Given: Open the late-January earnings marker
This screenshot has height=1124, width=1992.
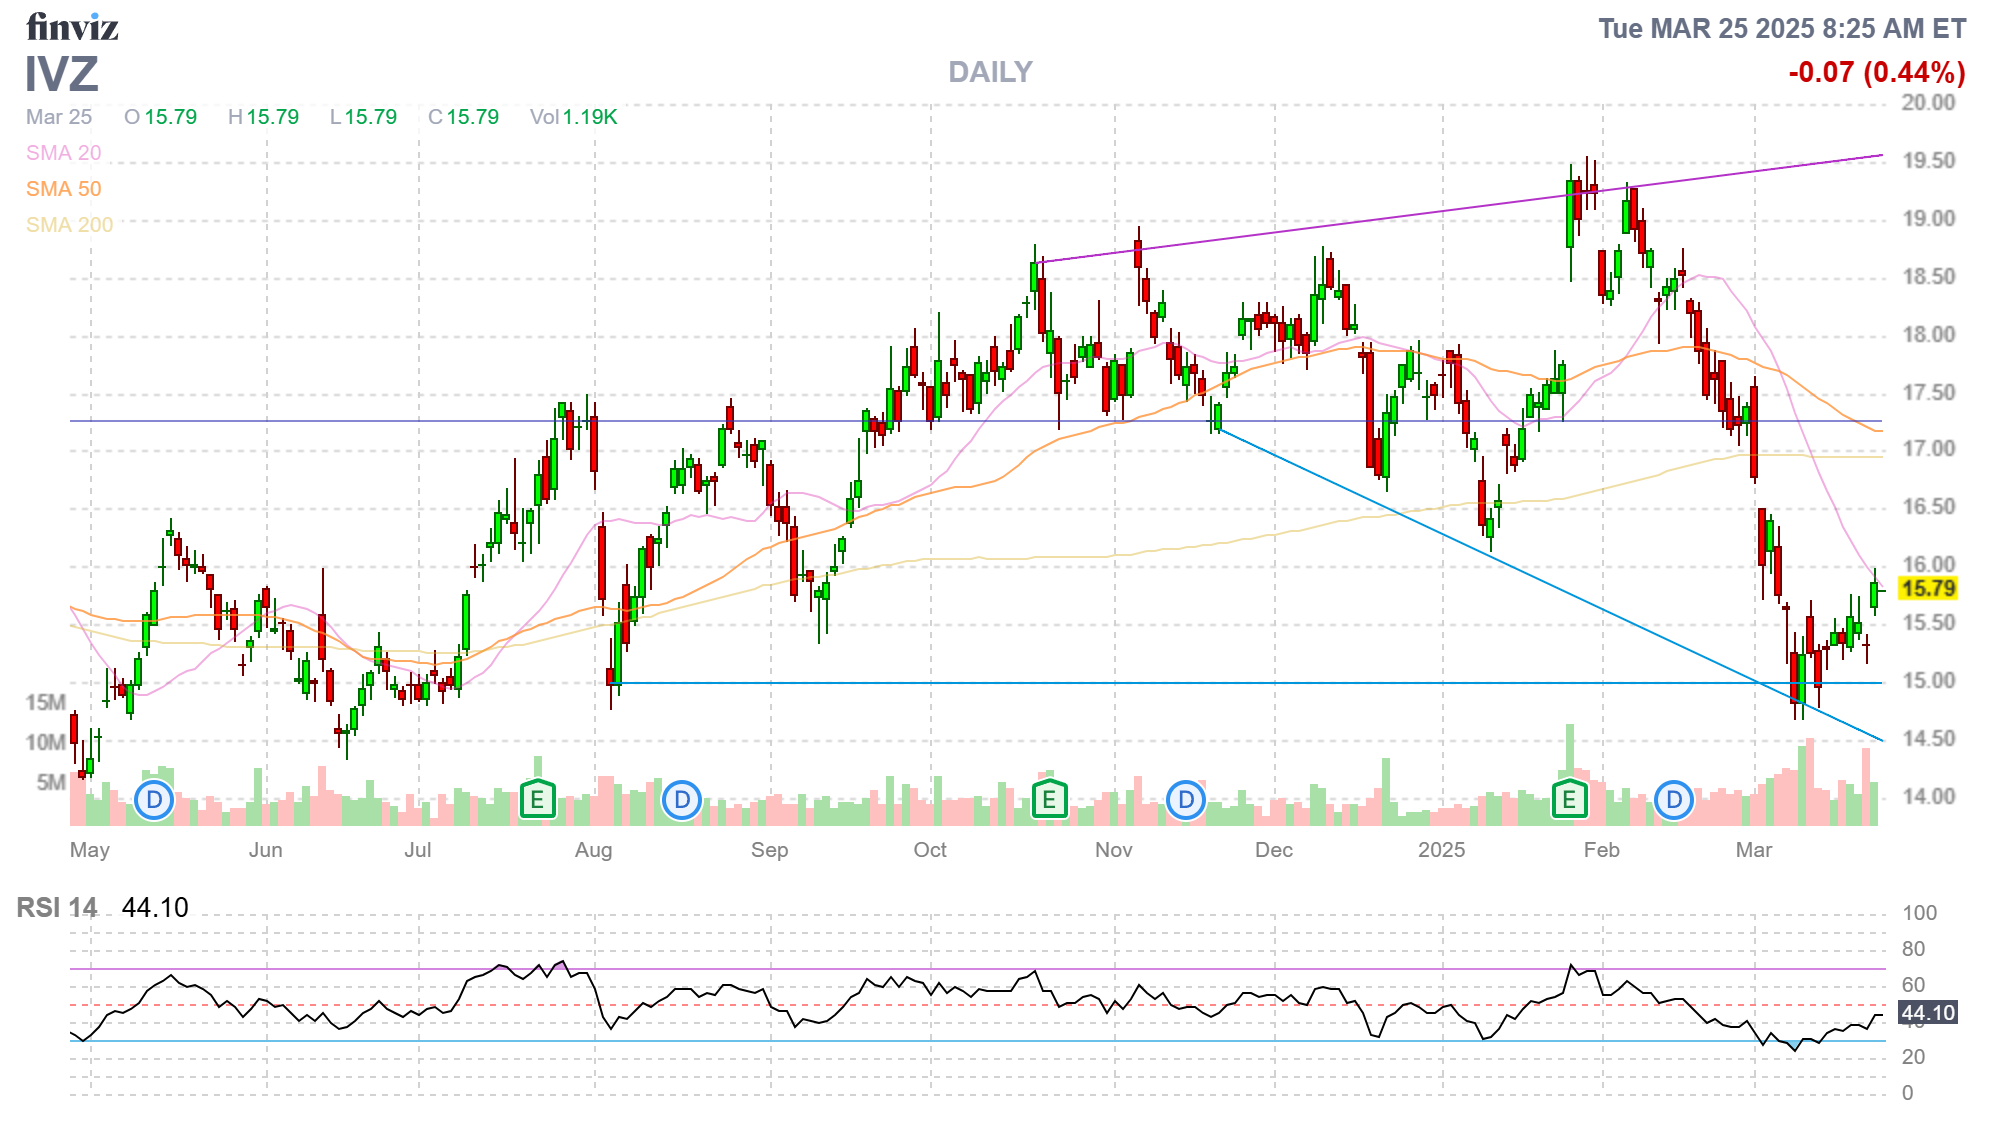Looking at the screenshot, I should (1569, 800).
